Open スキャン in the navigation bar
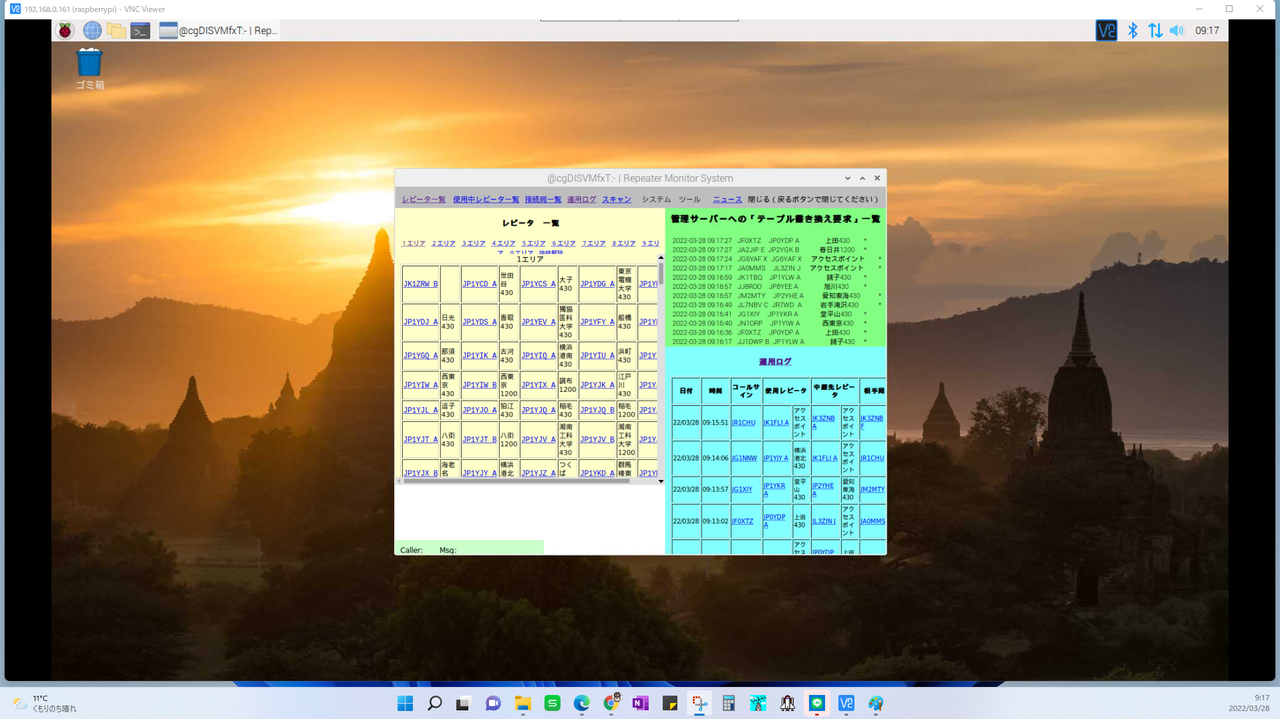Viewport: 1280px width, 719px height. (x=617, y=200)
